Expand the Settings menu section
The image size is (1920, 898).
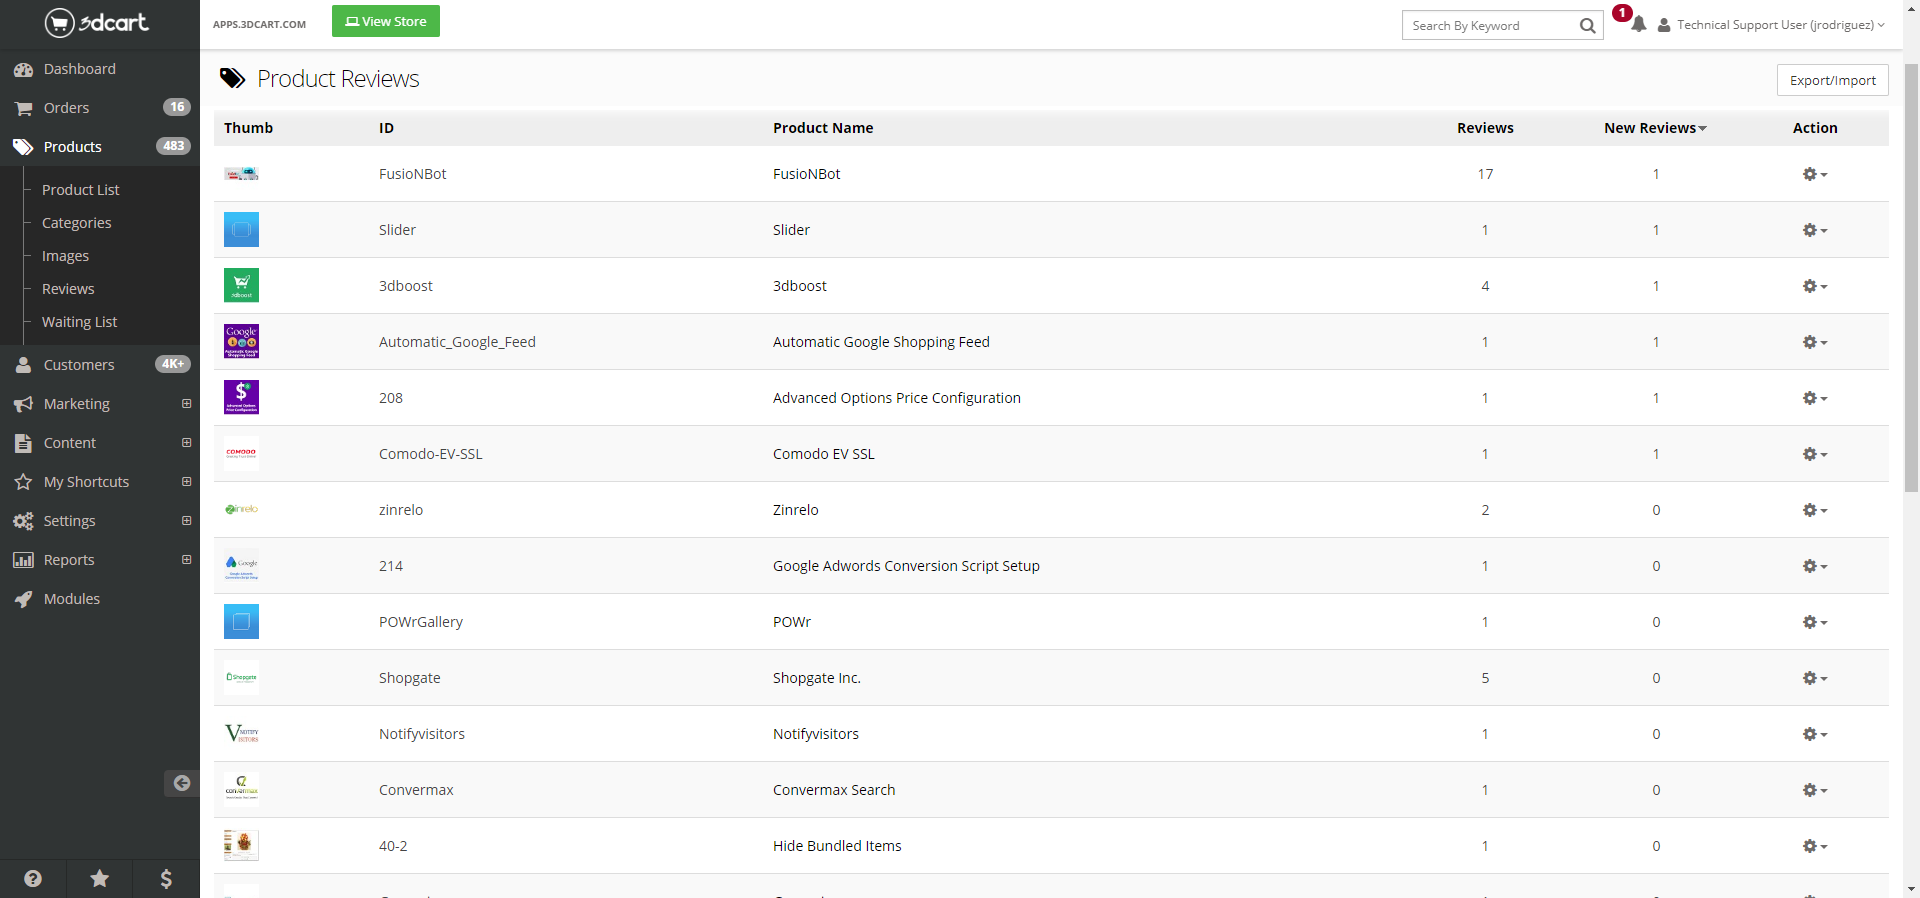coord(186,521)
